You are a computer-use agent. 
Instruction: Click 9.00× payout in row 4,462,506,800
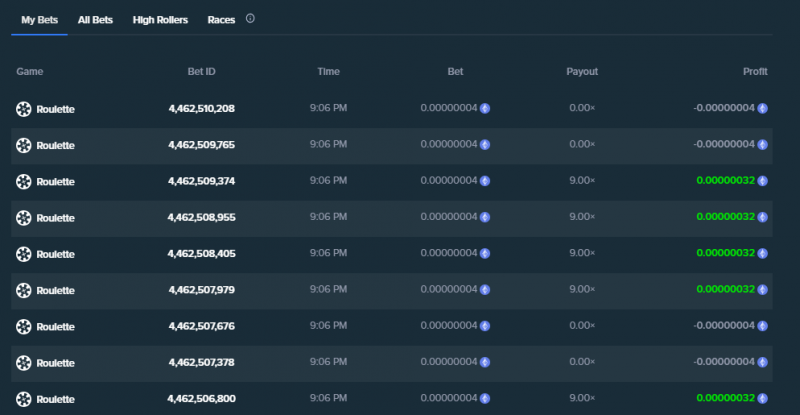(582, 398)
